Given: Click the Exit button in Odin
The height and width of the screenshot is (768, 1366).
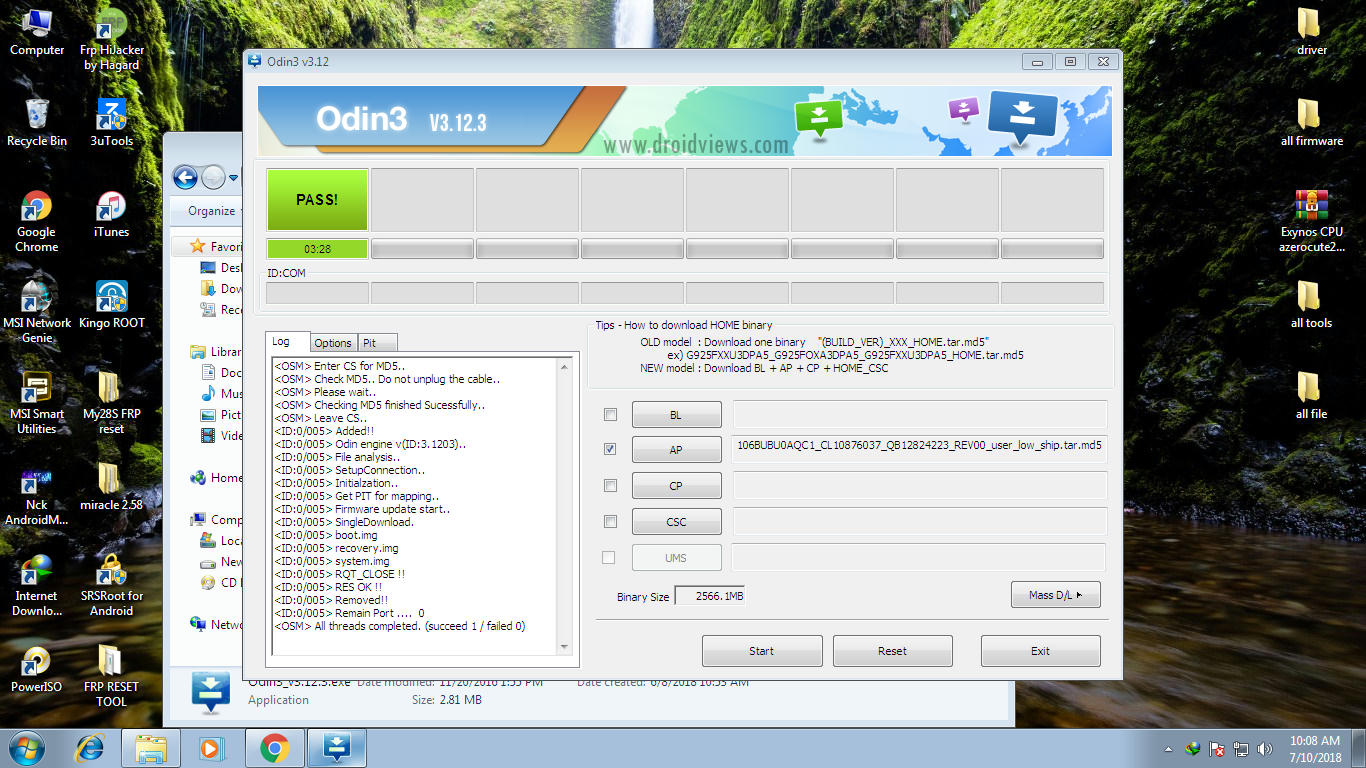Looking at the screenshot, I should 1040,651.
